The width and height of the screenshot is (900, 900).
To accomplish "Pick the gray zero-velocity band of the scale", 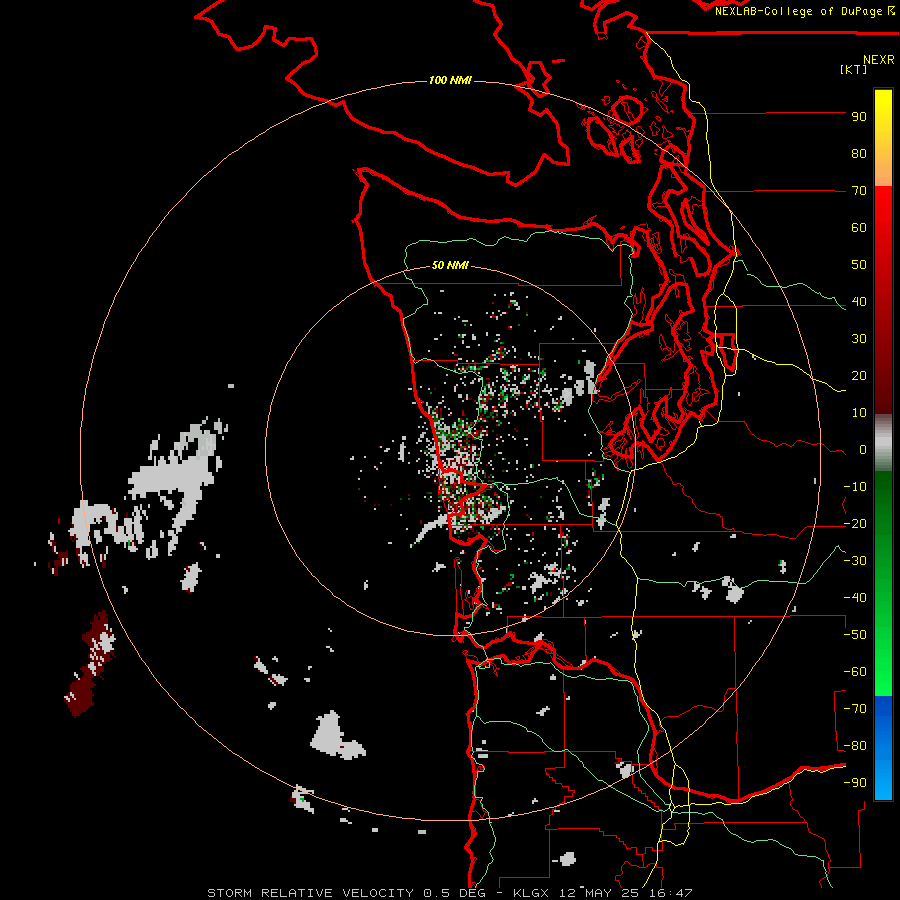I will (x=883, y=443).
